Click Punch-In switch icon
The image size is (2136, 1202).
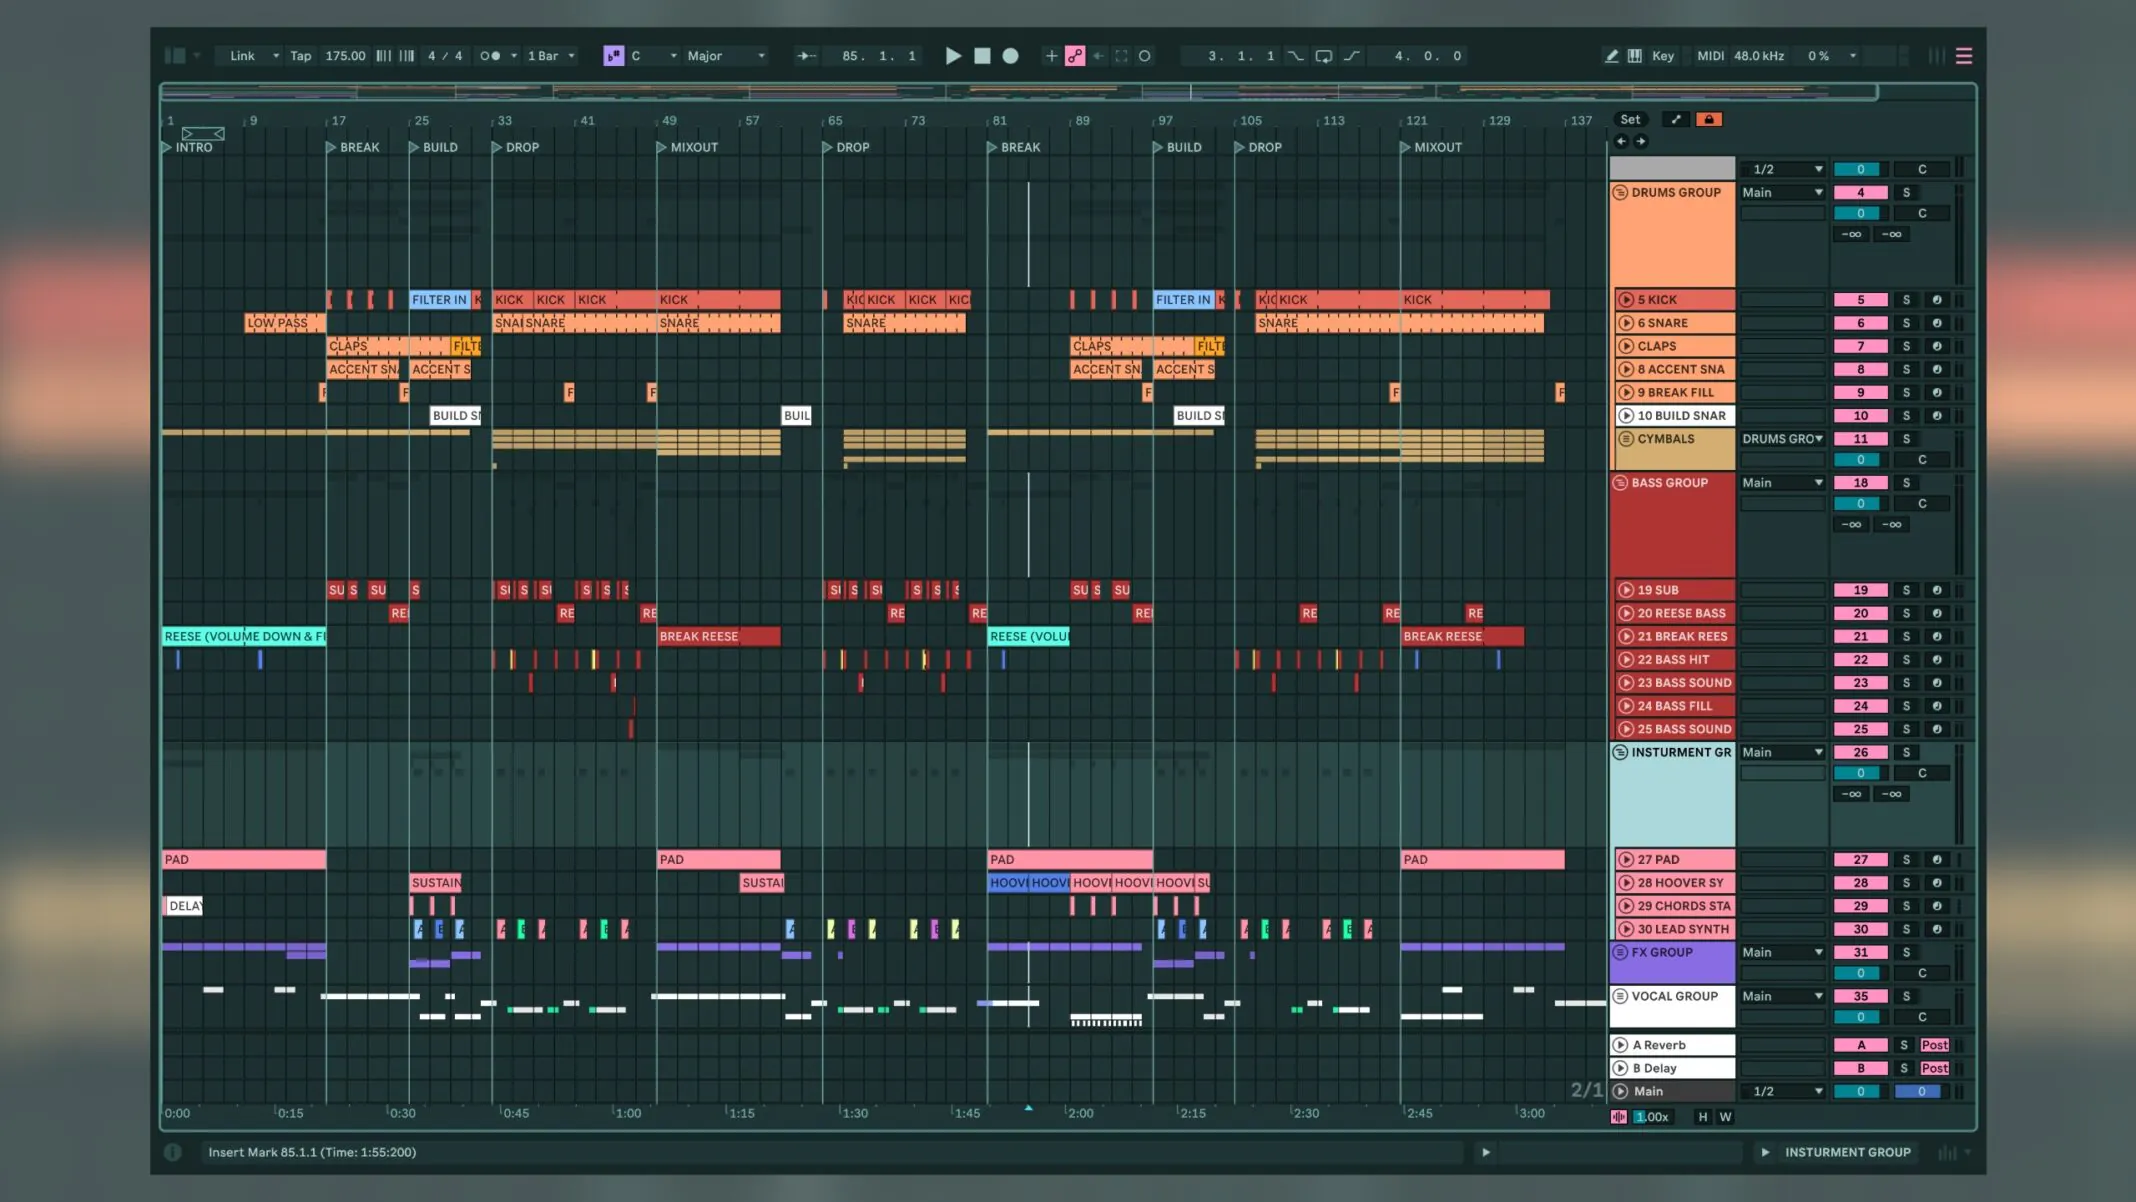1296,56
